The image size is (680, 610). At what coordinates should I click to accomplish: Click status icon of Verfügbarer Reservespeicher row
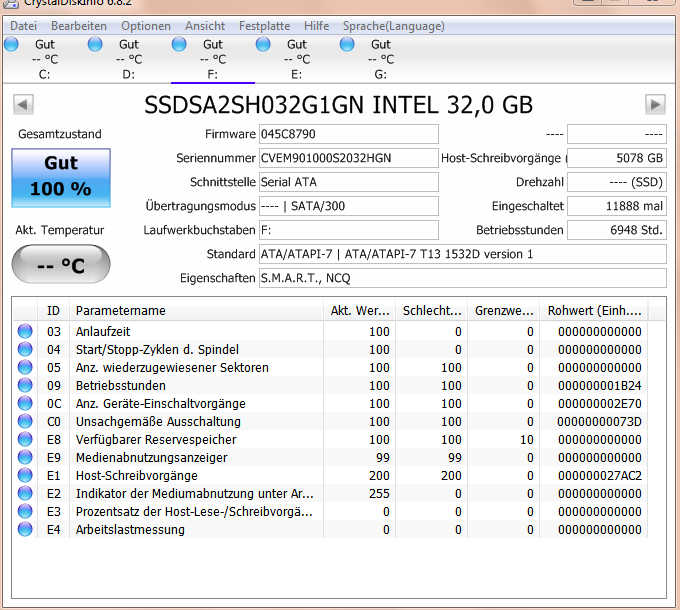(x=25, y=439)
